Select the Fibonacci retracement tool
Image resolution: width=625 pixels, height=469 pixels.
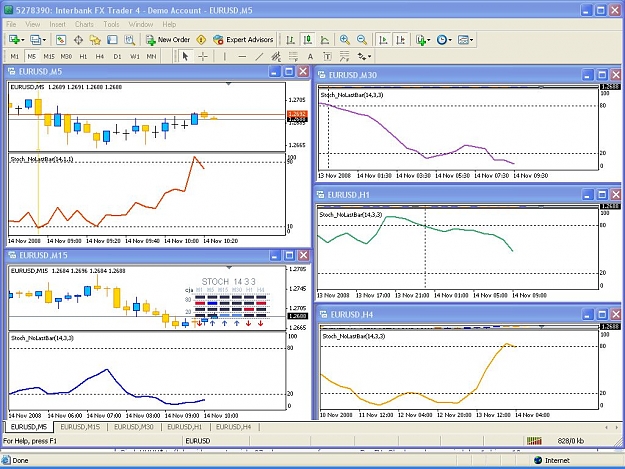coord(293,57)
